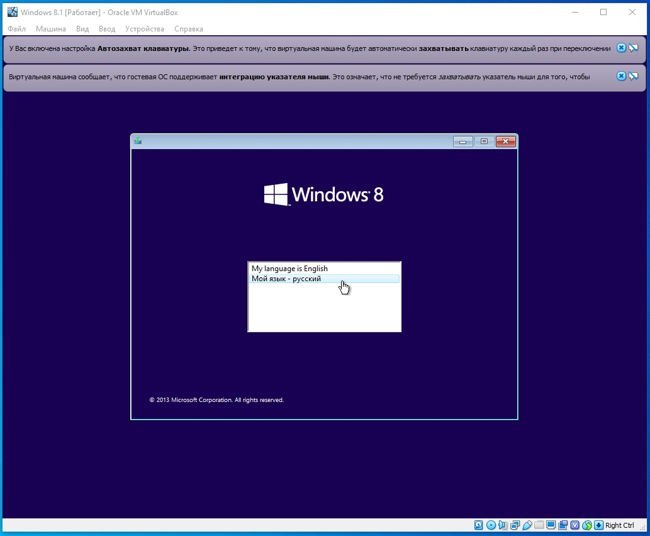Click the keyboard capture arrow indicator icon
The image size is (650, 536).
(x=599, y=525)
